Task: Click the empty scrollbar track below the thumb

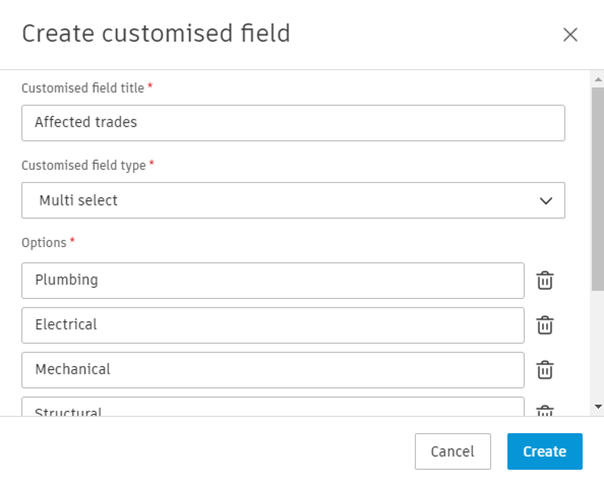Action: click(x=597, y=350)
